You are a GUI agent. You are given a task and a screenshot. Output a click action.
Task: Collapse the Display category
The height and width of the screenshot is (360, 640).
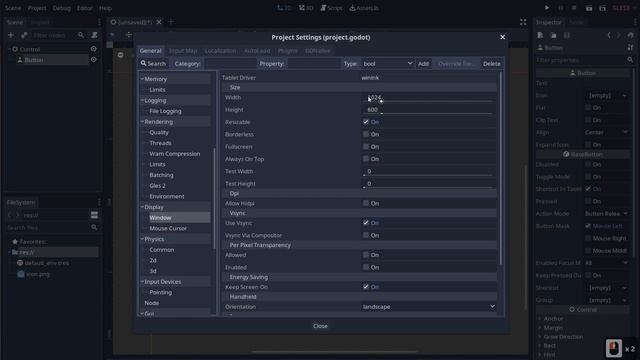click(142, 207)
